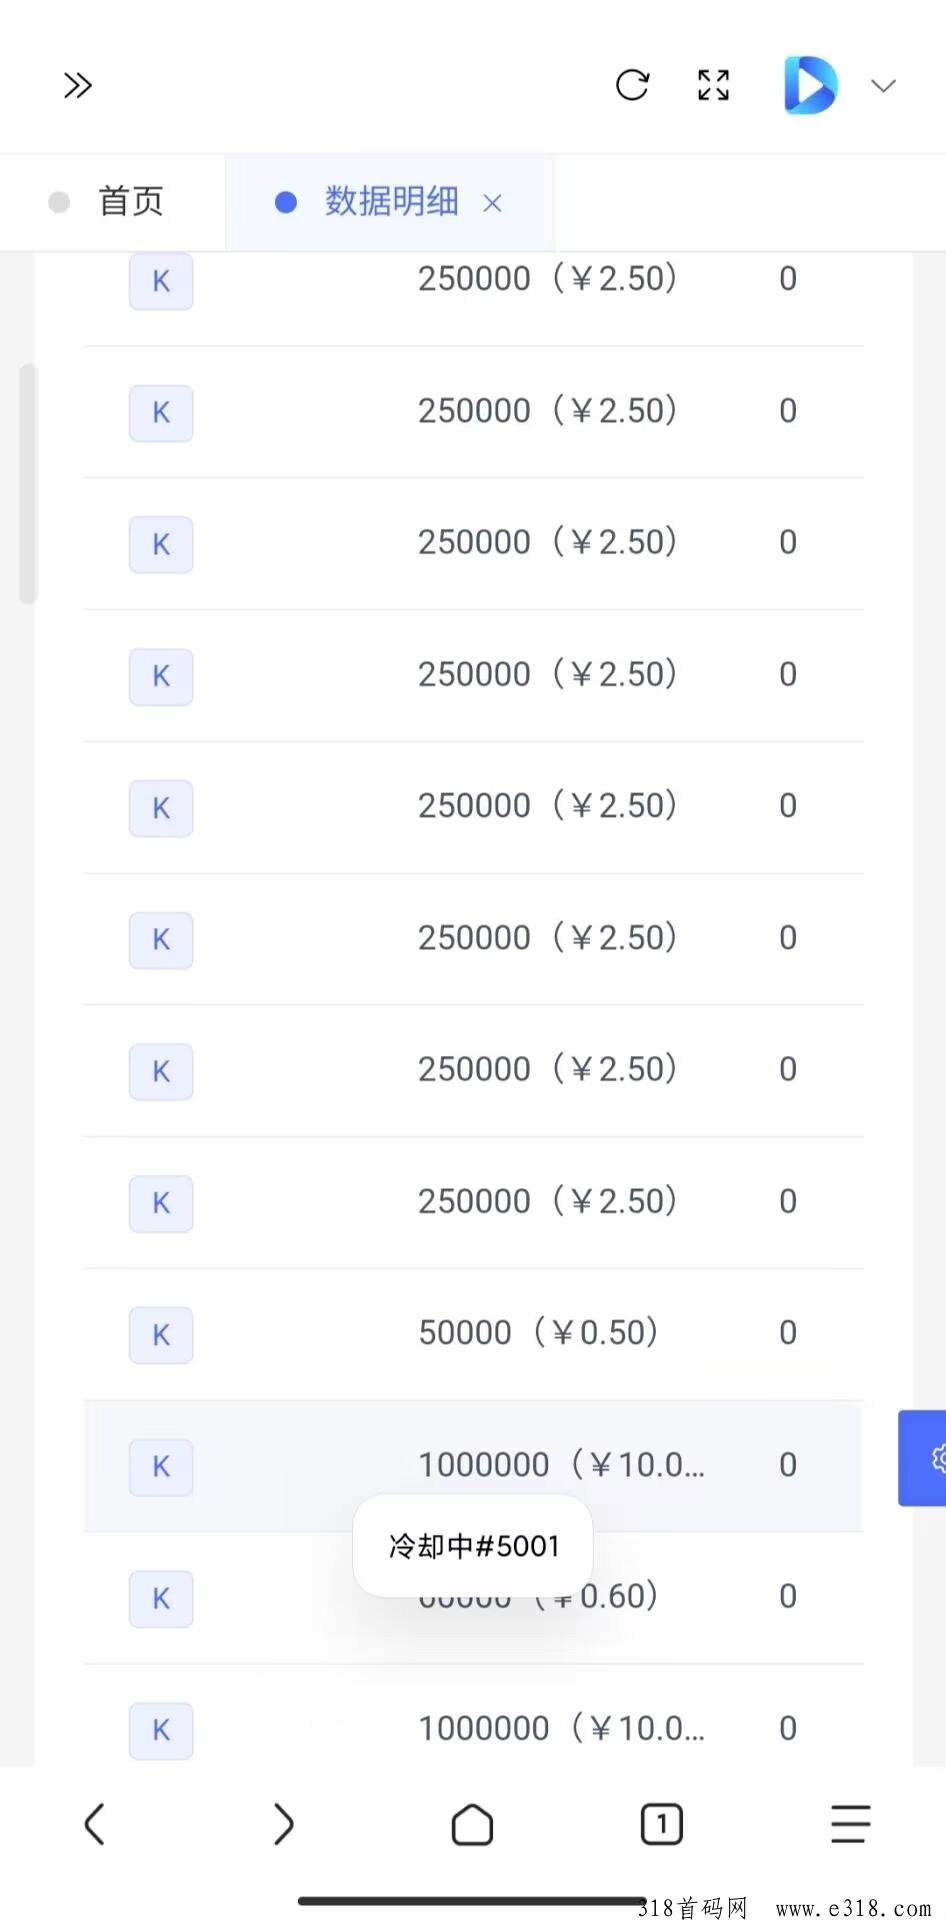Viewport: 946px width, 1920px height.
Task: Click the 50000 (¥0.50) amount cell
Action: point(538,1333)
